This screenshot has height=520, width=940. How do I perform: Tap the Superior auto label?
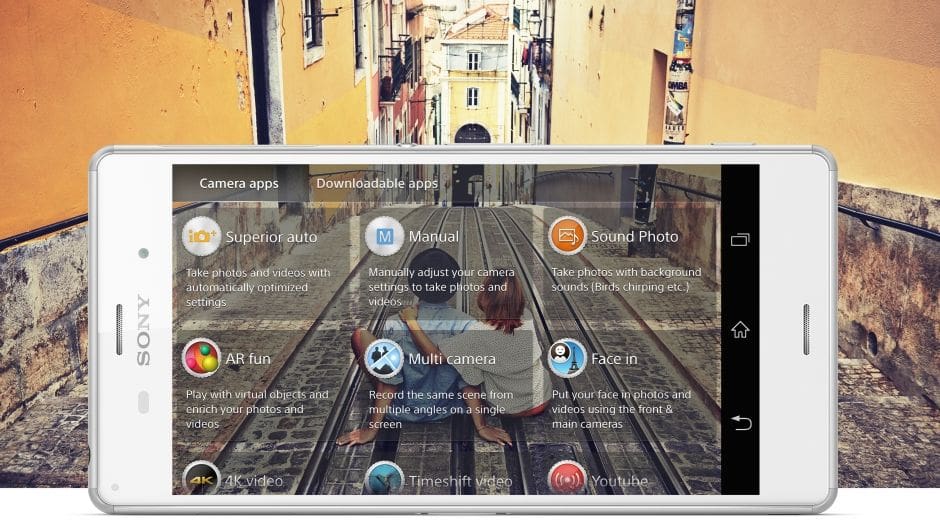(x=271, y=237)
